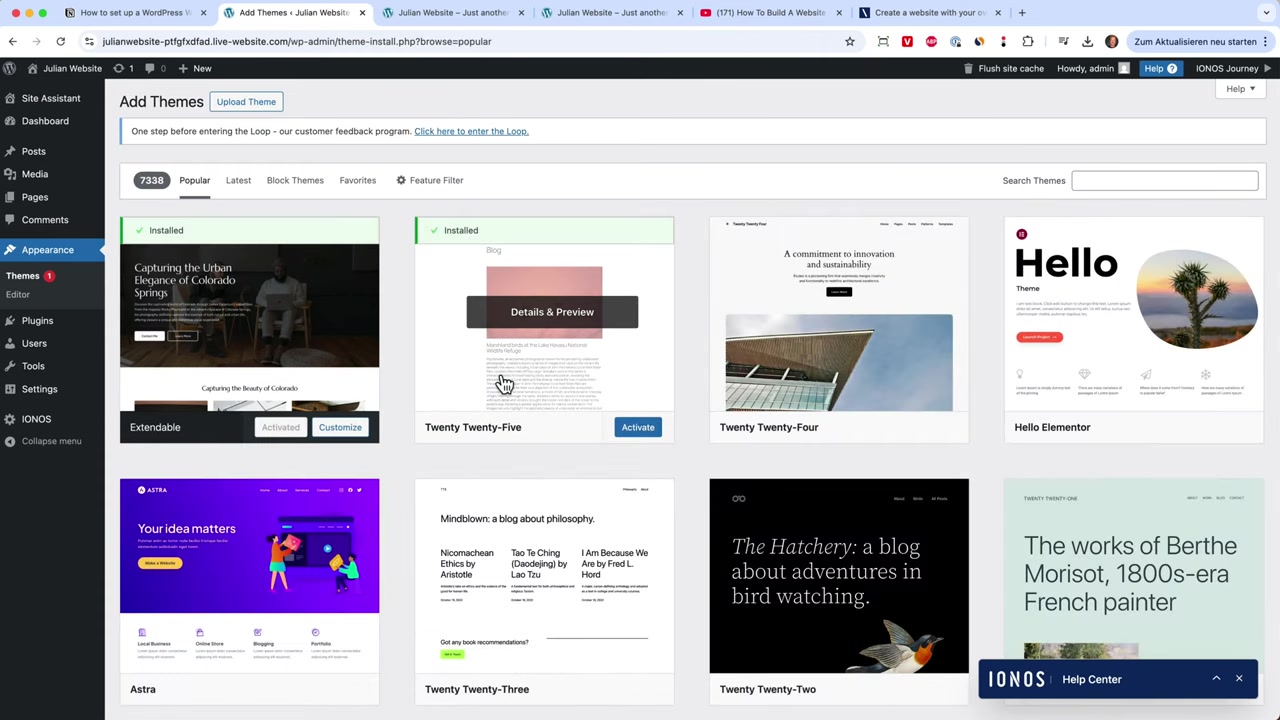Open the Feature Filter gear option

click(429, 180)
